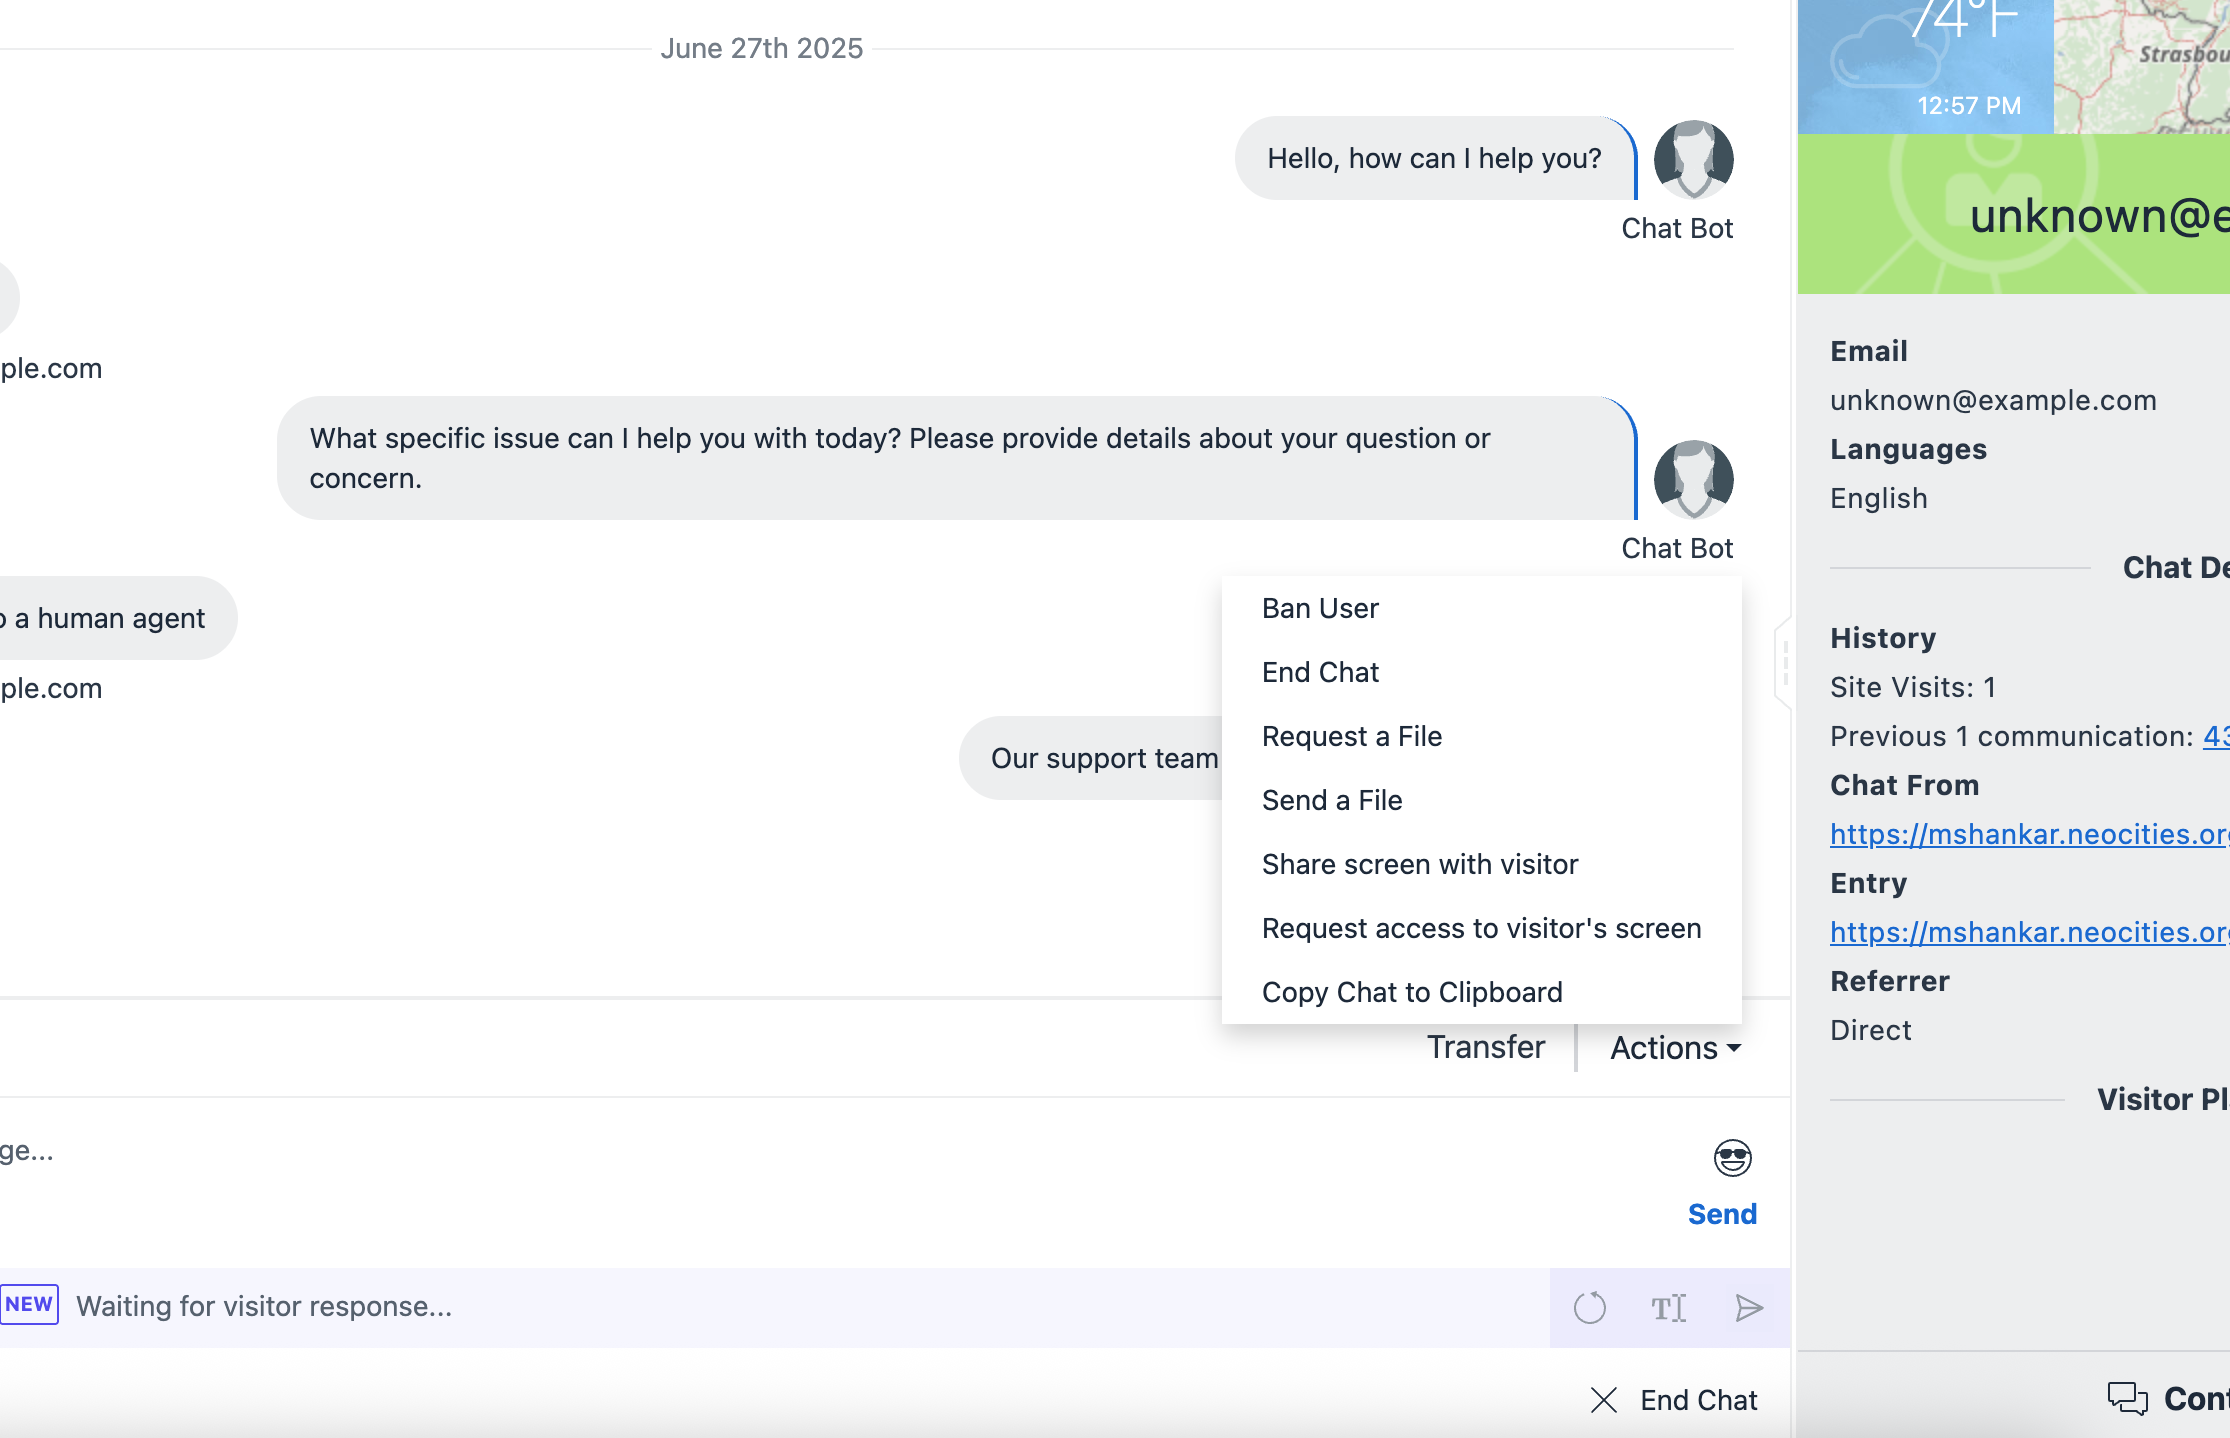This screenshot has height=1438, width=2230.
Task: Select Send a File menu option
Action: point(1331,800)
